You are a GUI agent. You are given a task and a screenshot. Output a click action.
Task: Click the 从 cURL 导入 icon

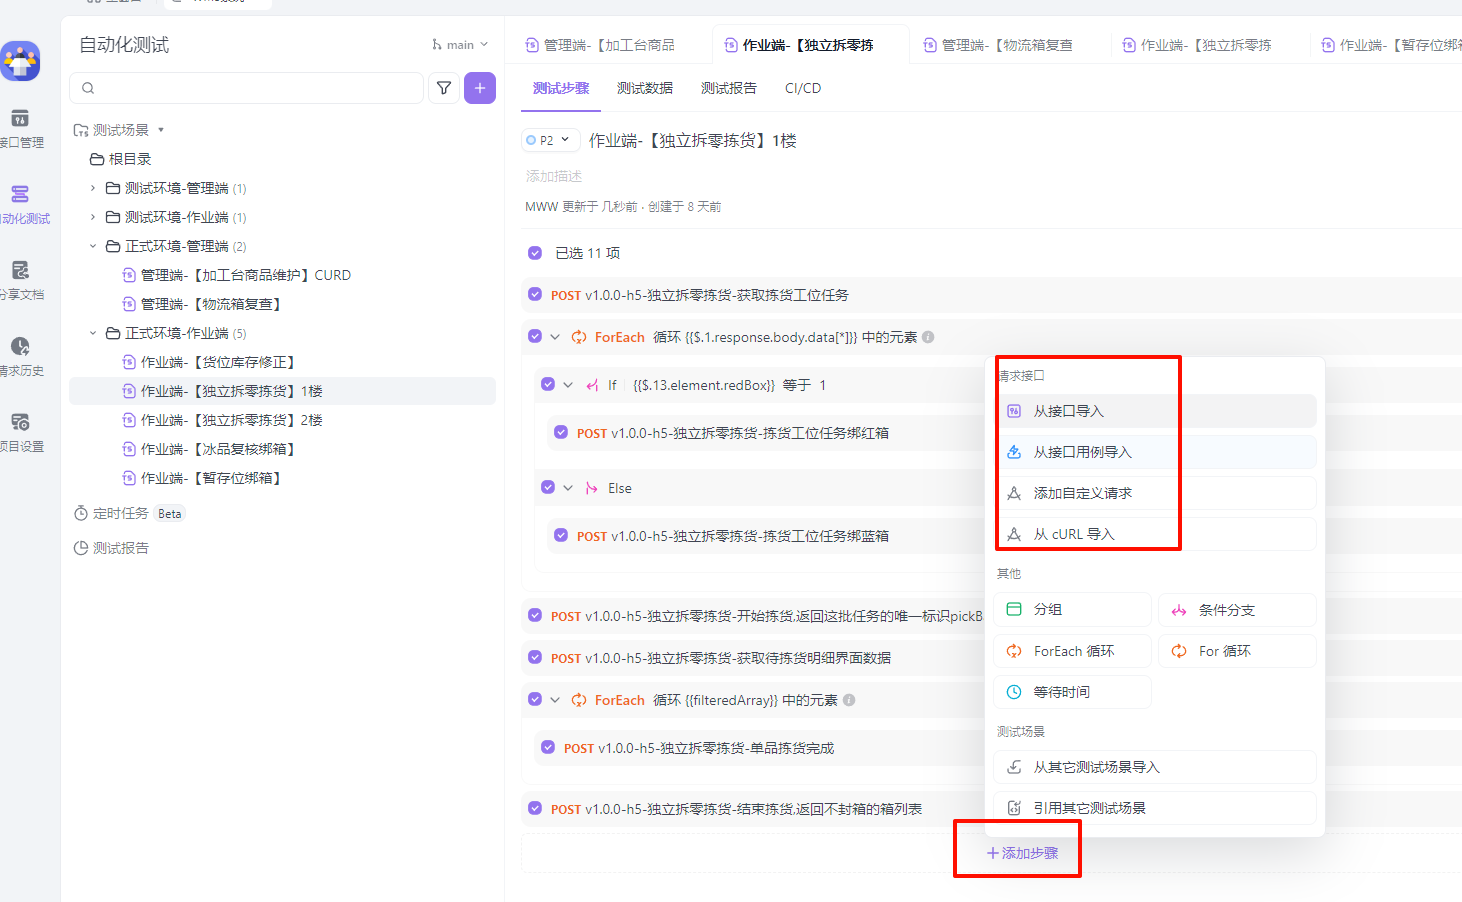click(x=1014, y=534)
